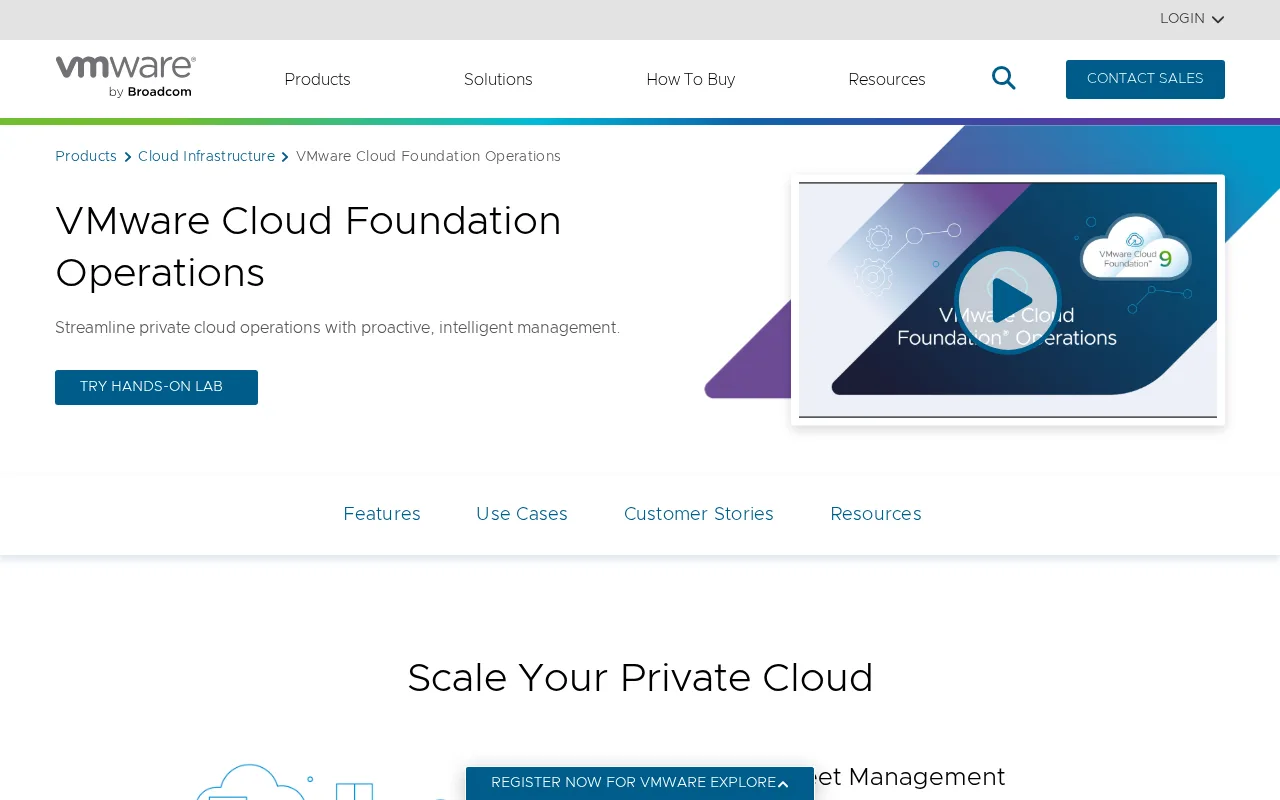The height and width of the screenshot is (800, 1280).
Task: Jump to the Resources section tab
Action: (876, 514)
